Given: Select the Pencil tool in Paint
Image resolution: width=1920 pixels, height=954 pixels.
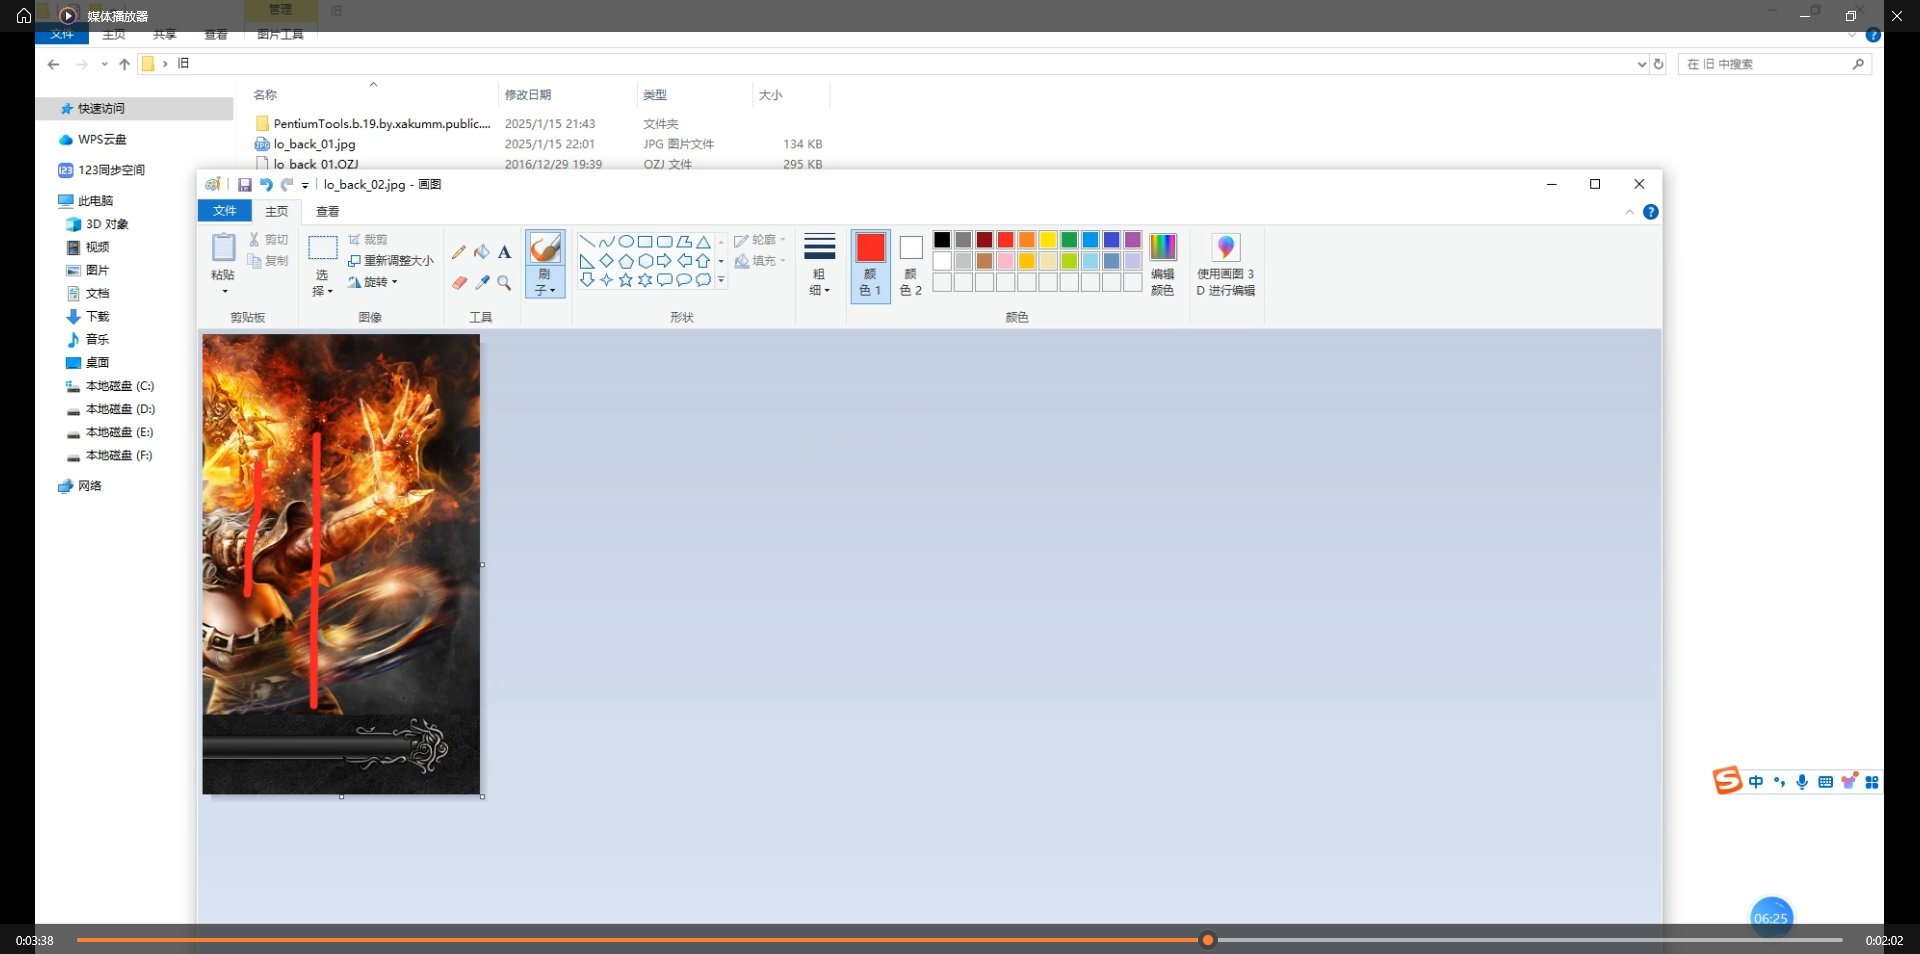Looking at the screenshot, I should coord(459,252).
